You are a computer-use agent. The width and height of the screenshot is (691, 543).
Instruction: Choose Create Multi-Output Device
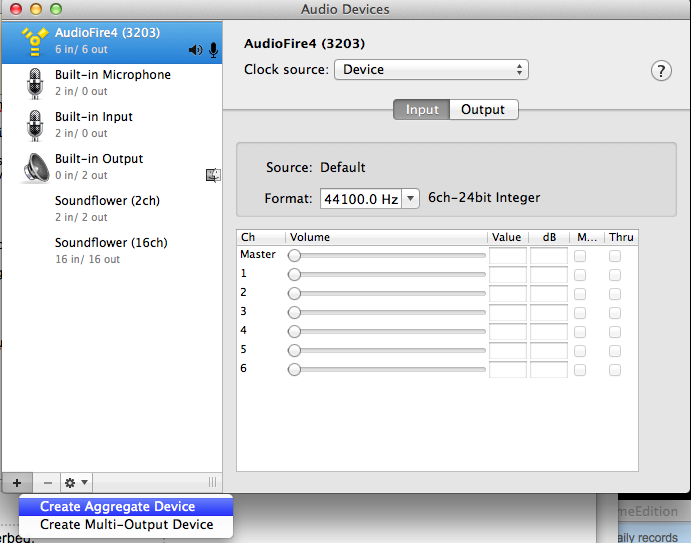[126, 524]
